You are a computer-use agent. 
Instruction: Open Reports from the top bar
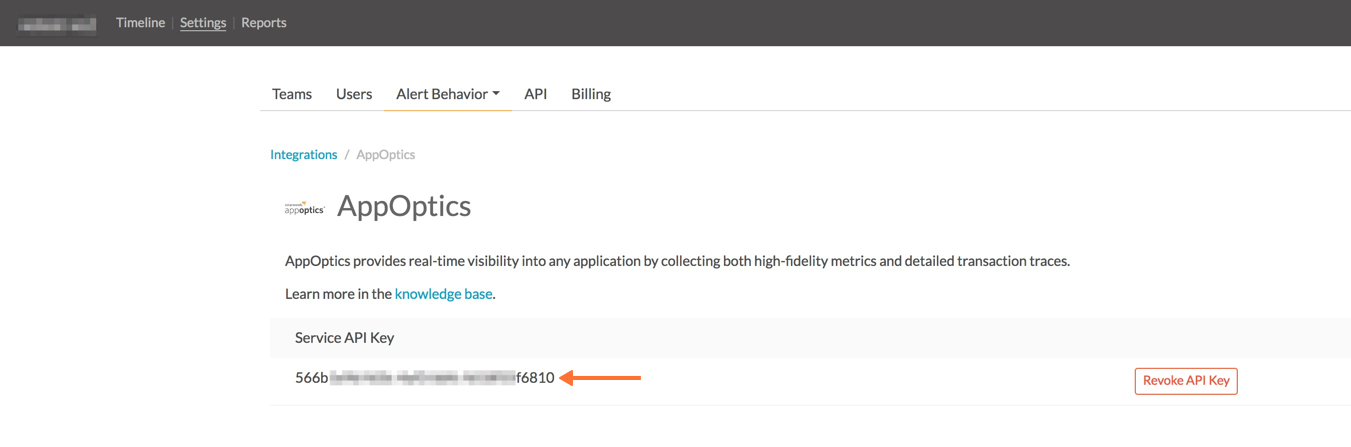[x=264, y=22]
